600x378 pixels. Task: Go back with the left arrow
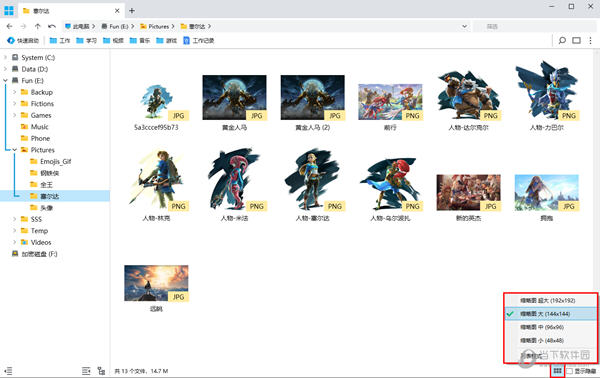click(x=10, y=26)
